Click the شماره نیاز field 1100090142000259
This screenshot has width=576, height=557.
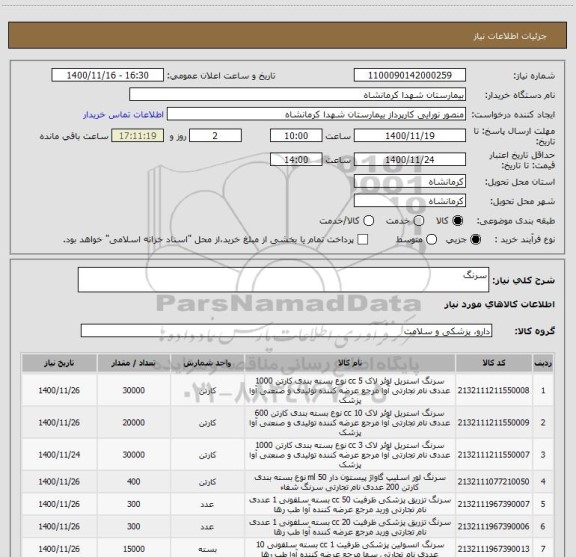[410, 75]
